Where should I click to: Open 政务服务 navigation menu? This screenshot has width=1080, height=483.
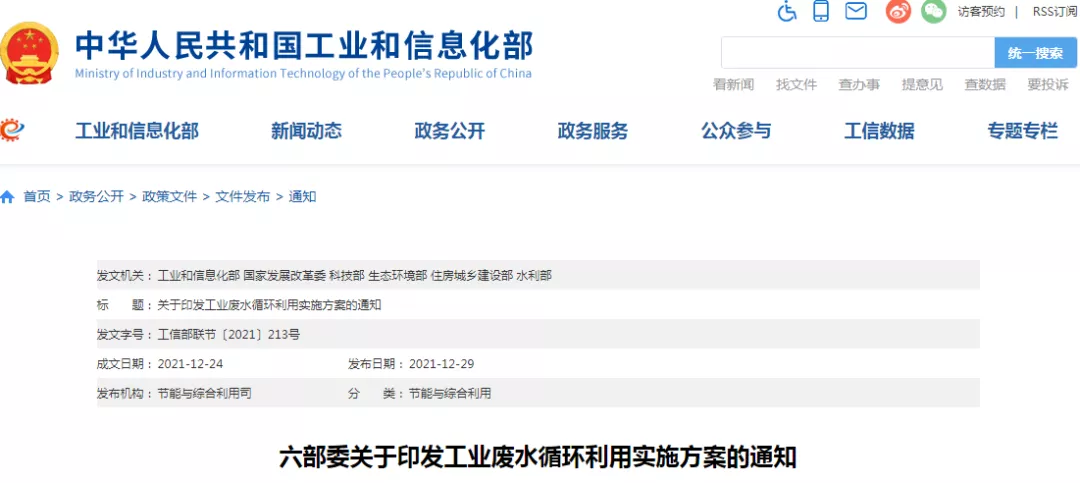[593, 130]
